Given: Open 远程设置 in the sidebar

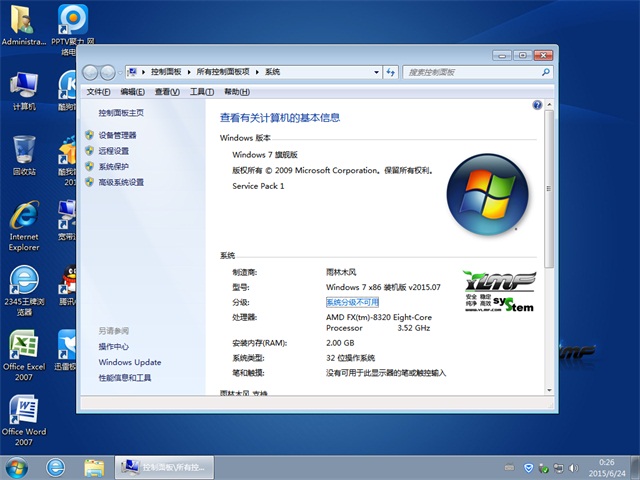Looking at the screenshot, I should (113, 151).
